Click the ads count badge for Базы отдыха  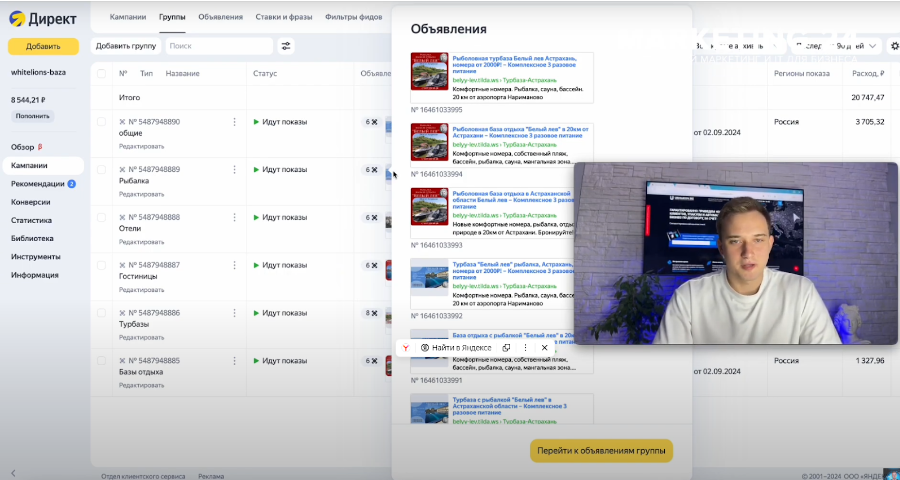coord(371,361)
